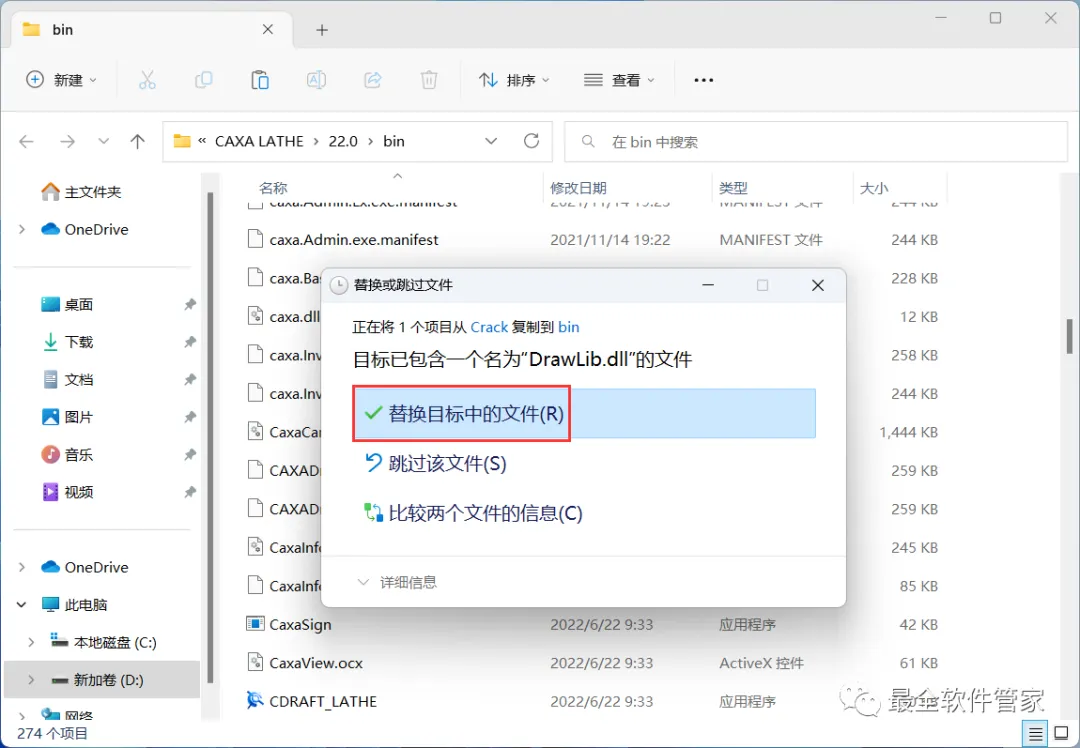The width and height of the screenshot is (1080, 748).
Task: Expand the lower OneDrive entry
Action: (x=22, y=567)
